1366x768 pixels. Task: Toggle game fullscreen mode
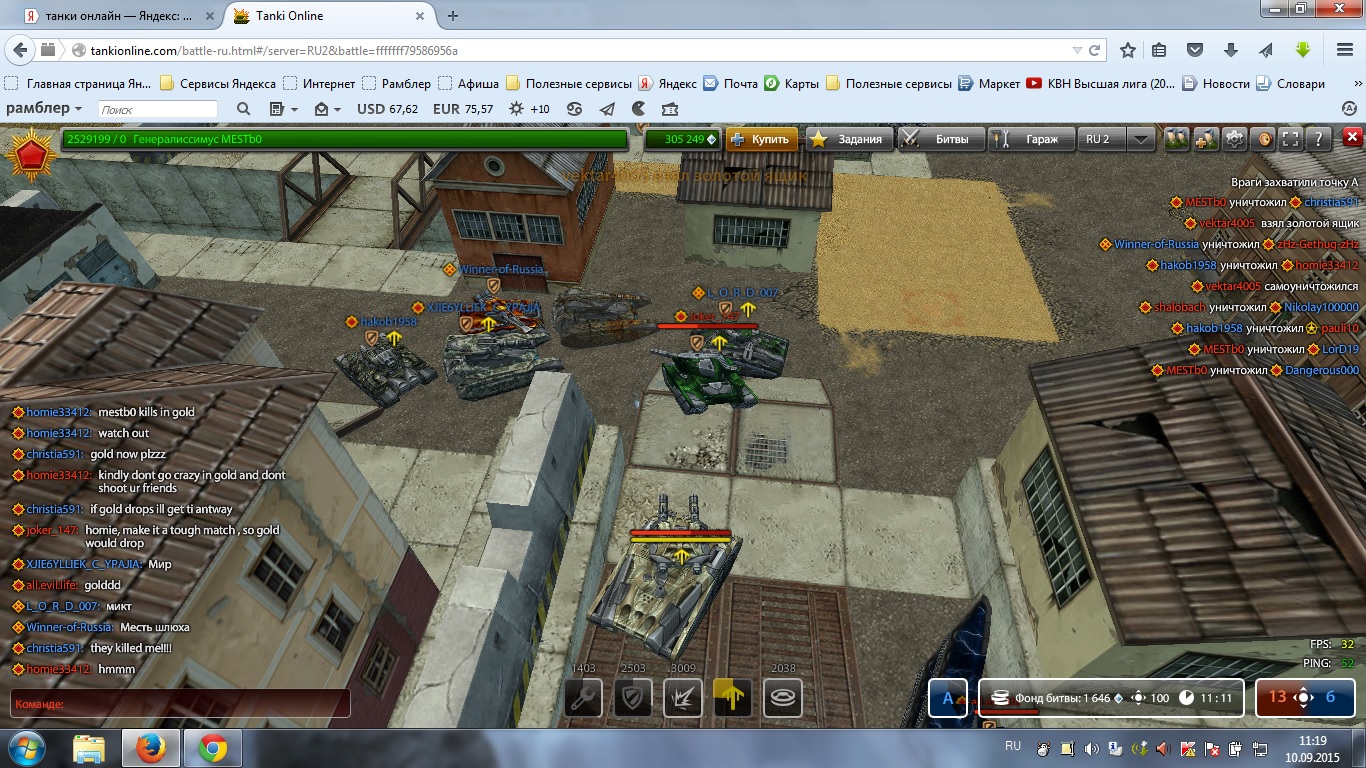point(1291,139)
